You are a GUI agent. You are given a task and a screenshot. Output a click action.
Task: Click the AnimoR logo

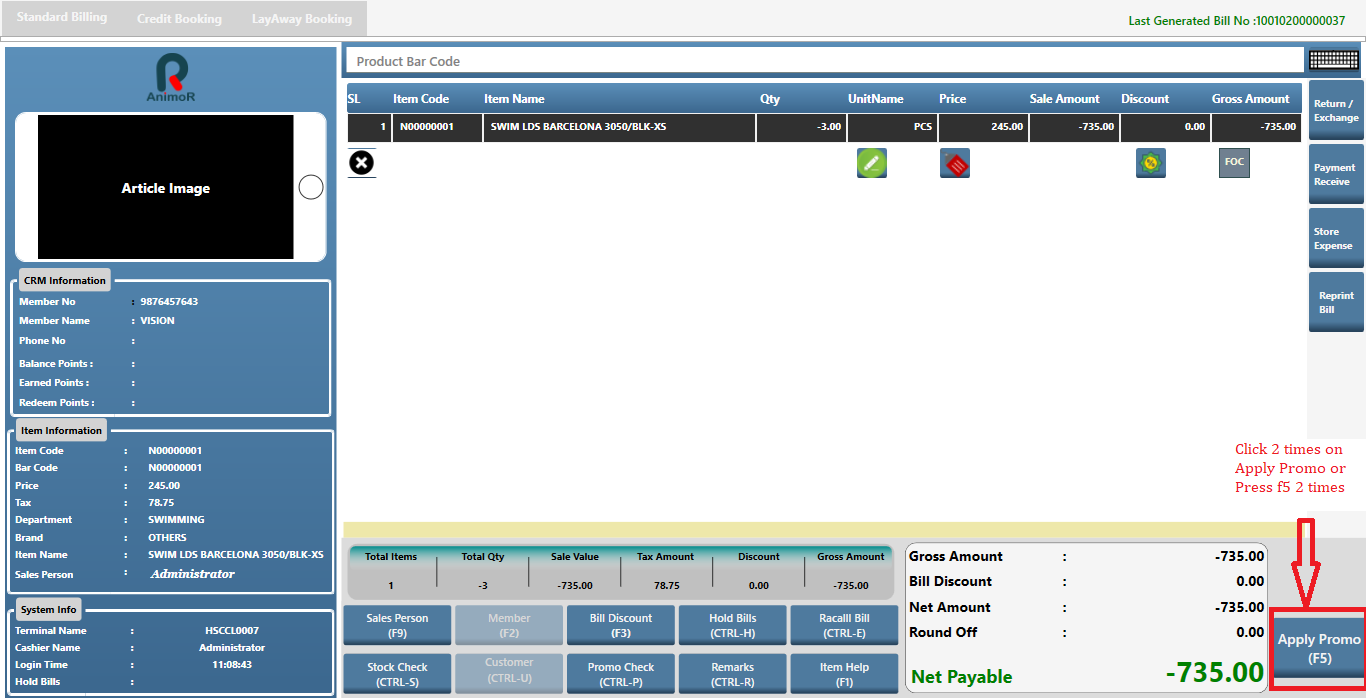[x=171, y=78]
